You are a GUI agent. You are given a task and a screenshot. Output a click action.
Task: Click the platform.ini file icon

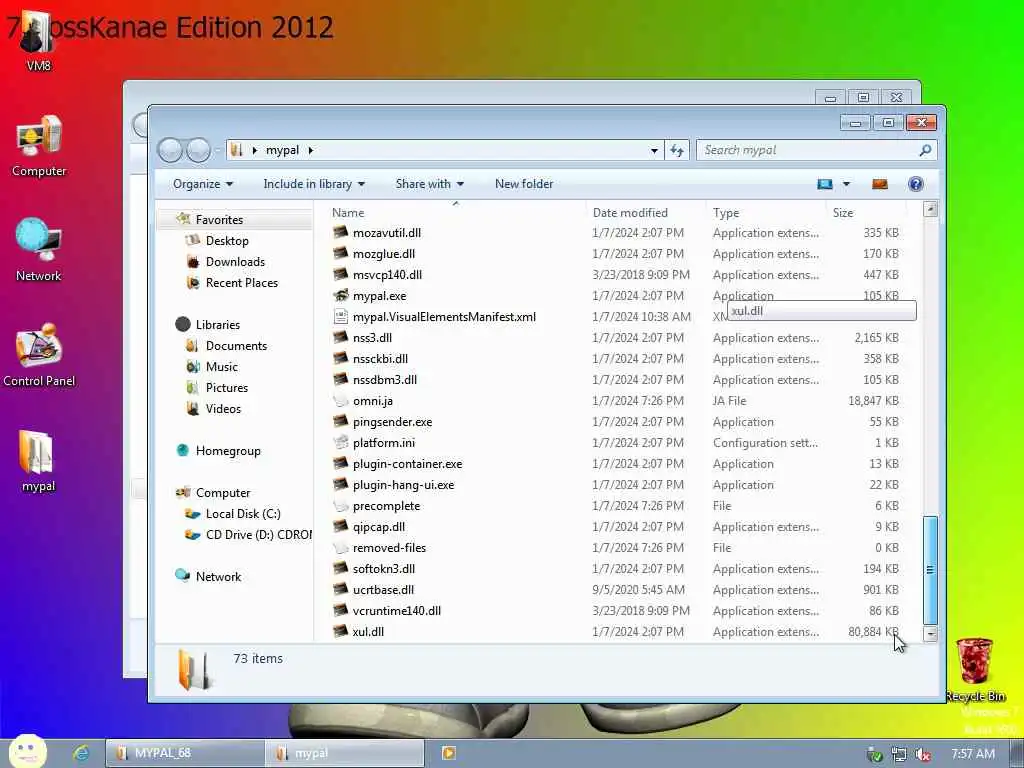[340, 442]
